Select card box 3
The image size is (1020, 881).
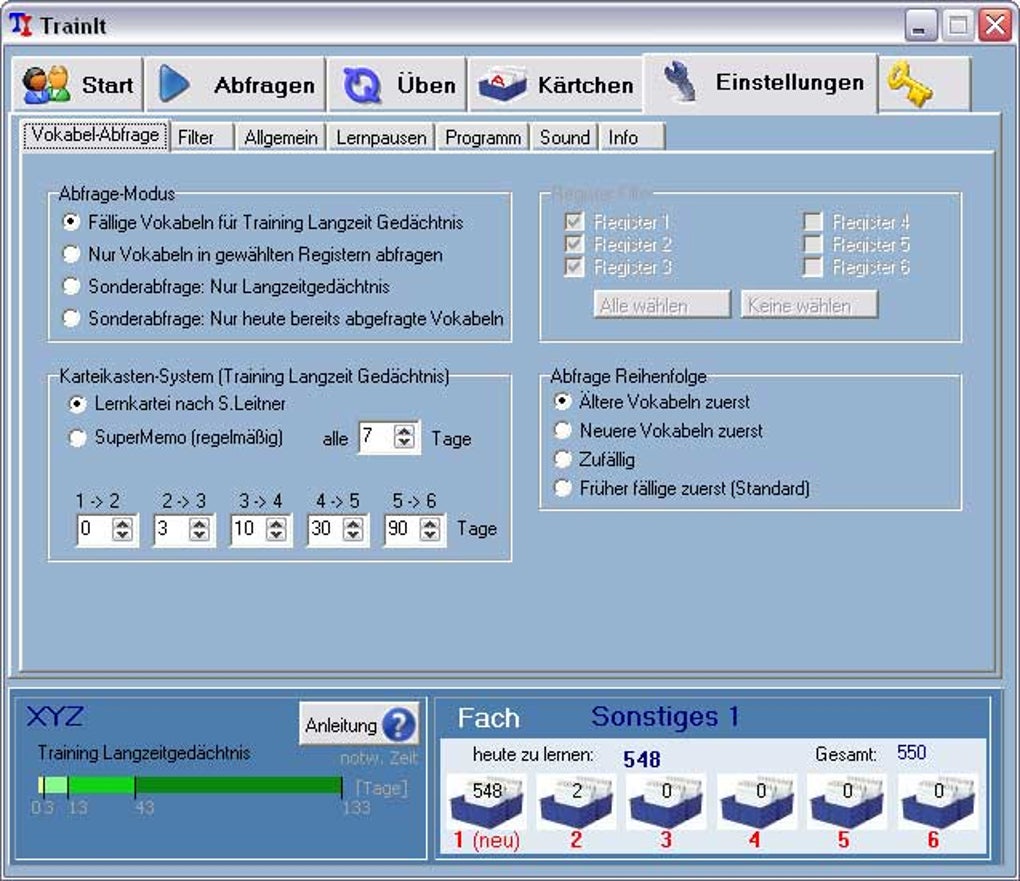coord(666,802)
